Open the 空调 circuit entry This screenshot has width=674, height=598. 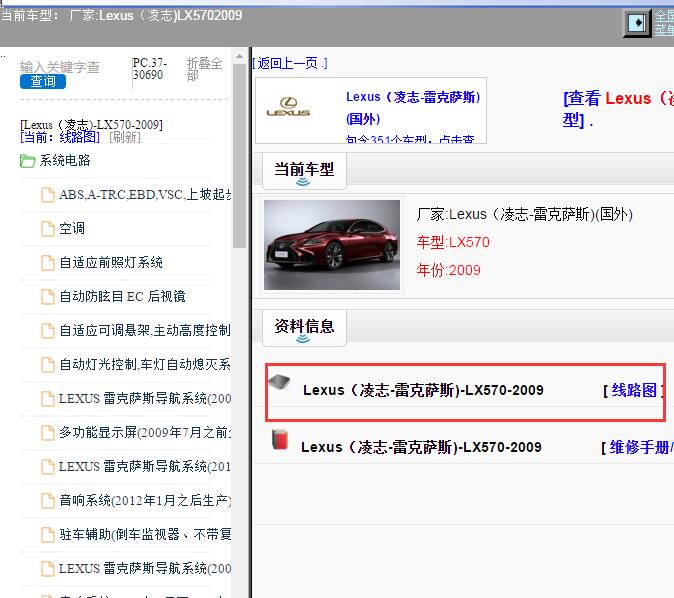[72, 228]
